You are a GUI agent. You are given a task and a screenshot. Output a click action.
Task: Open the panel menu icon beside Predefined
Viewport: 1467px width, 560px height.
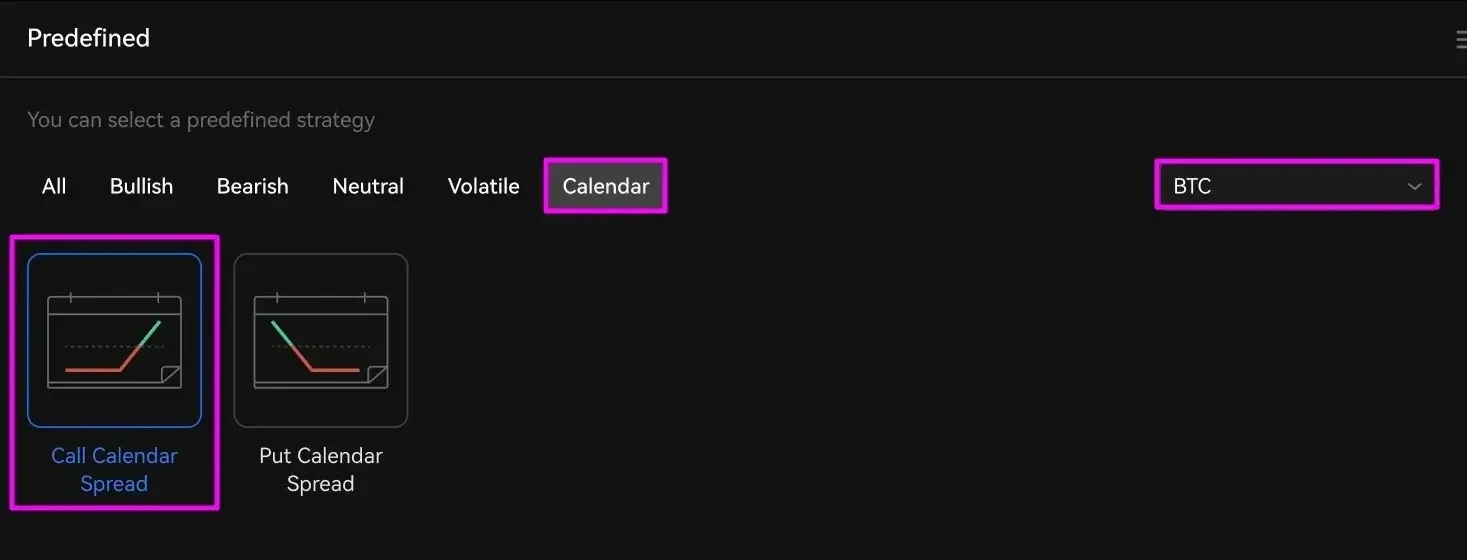coord(1461,39)
